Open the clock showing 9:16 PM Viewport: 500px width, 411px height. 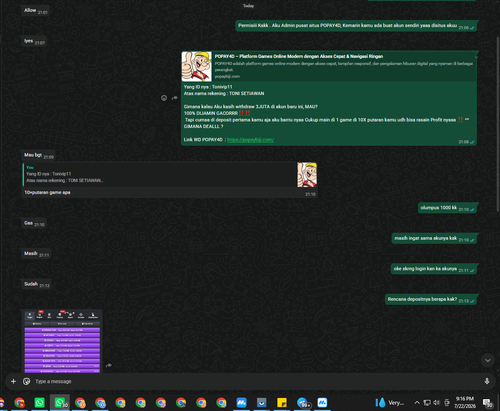pyautogui.click(x=465, y=403)
